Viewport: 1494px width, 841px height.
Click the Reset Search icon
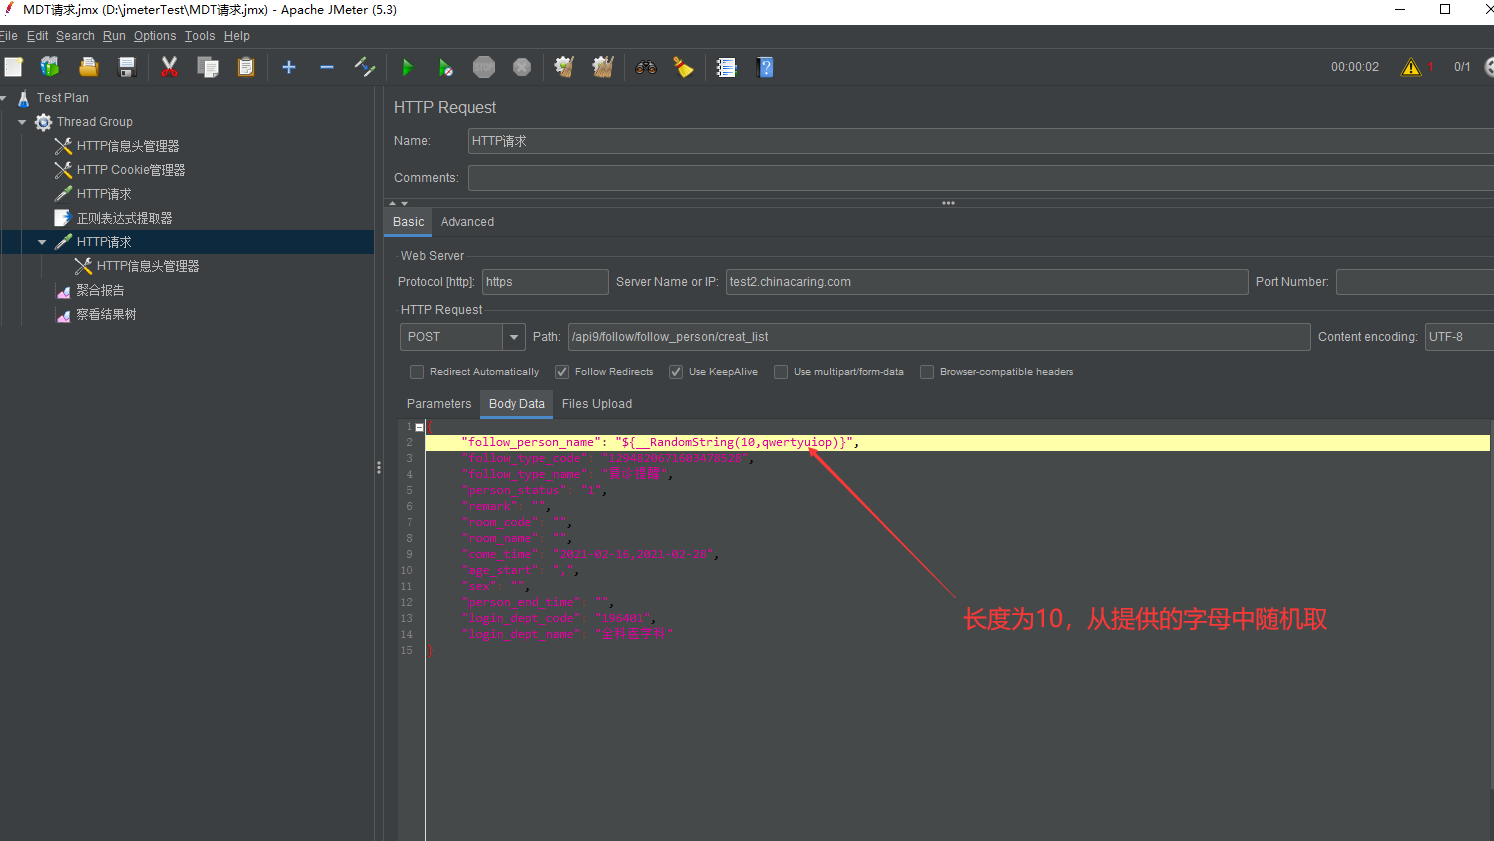click(684, 67)
